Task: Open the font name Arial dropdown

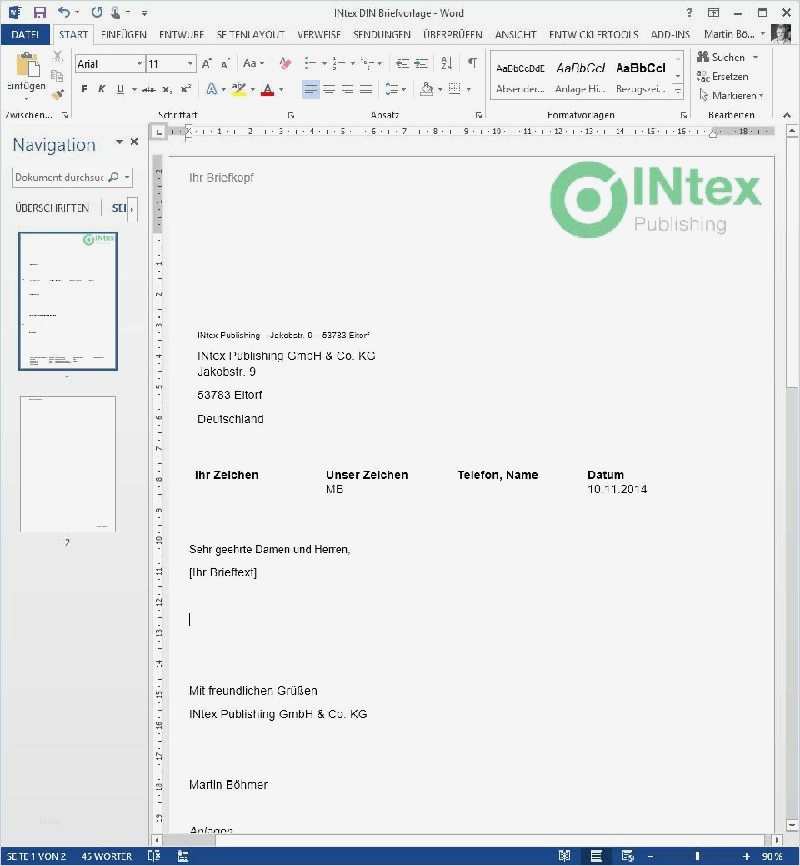Action: click(139, 64)
